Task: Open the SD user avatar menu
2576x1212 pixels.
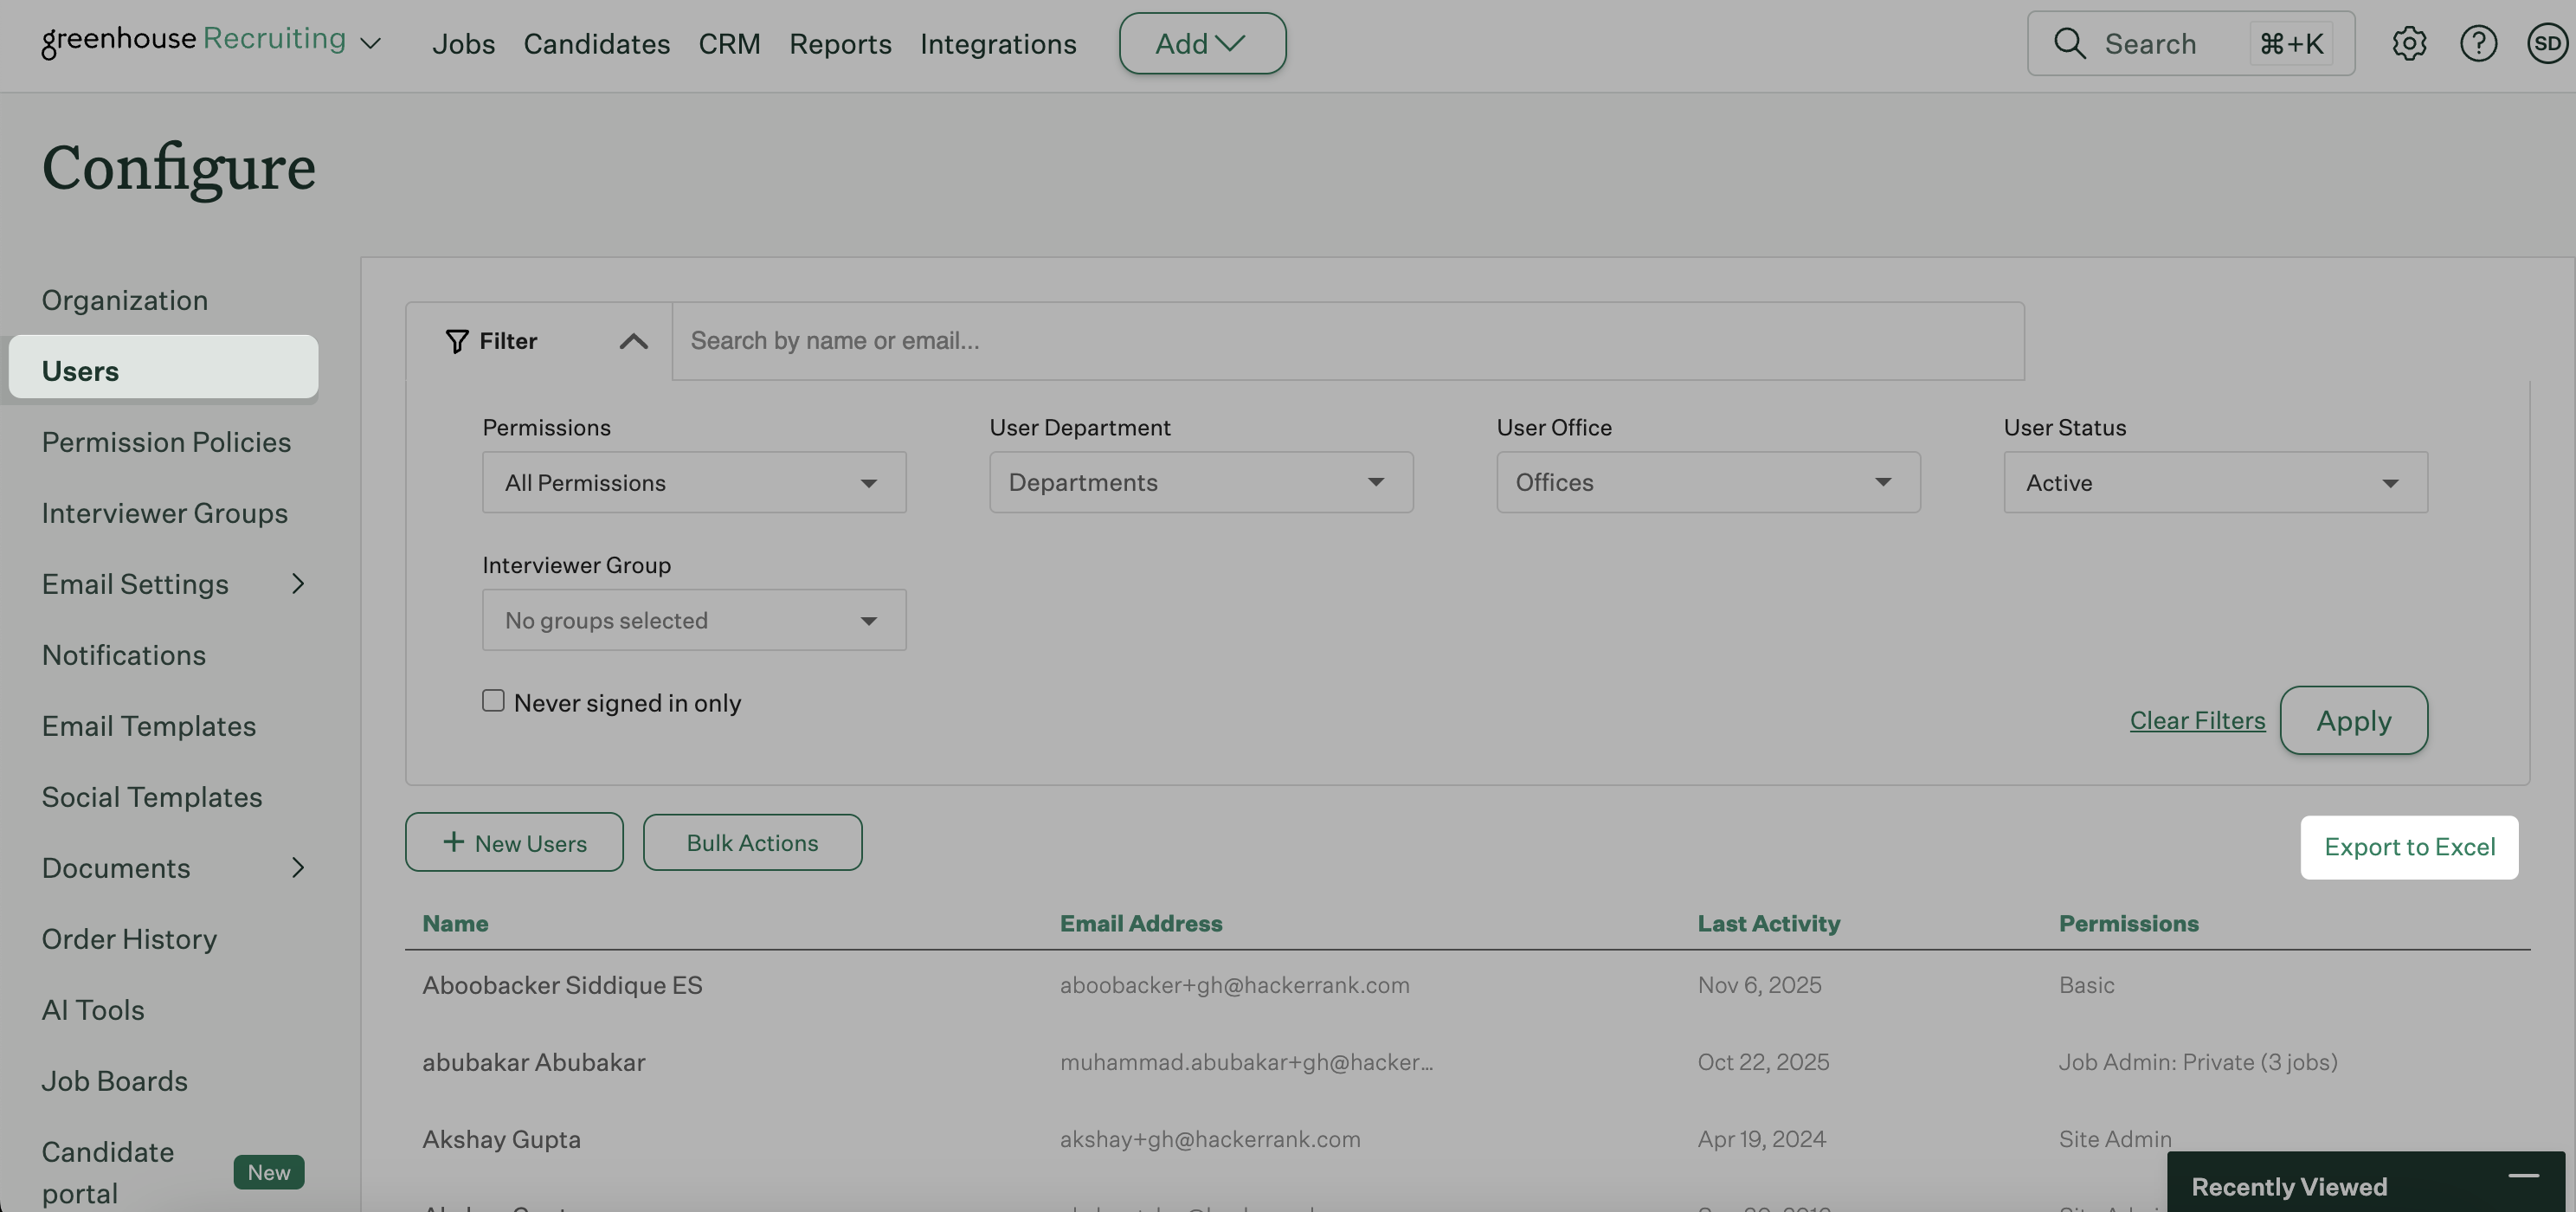Action: (2546, 43)
